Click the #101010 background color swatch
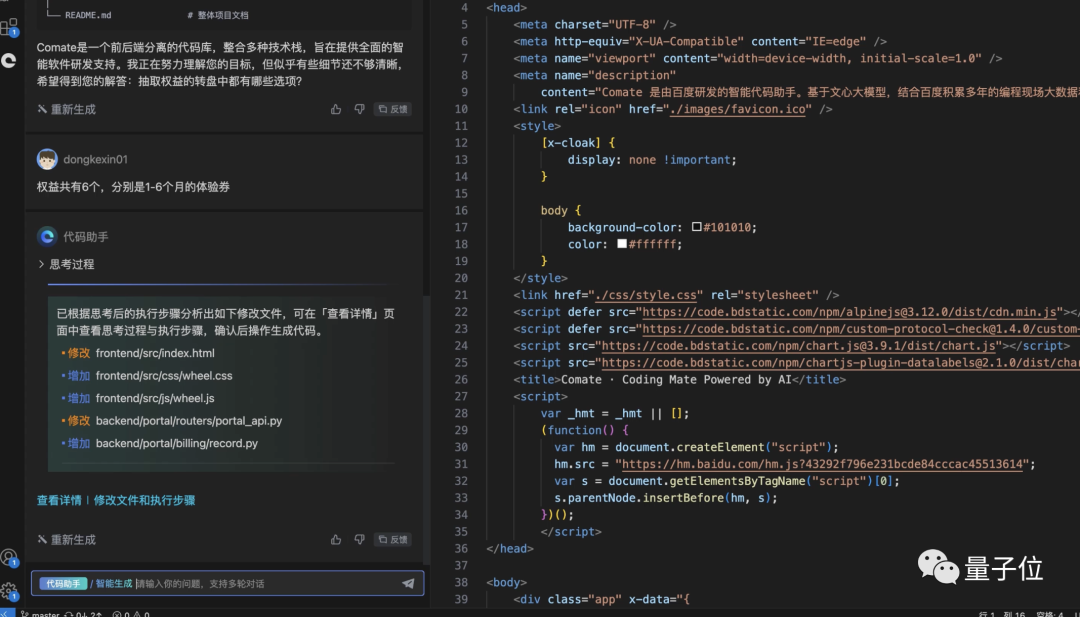 click(697, 227)
